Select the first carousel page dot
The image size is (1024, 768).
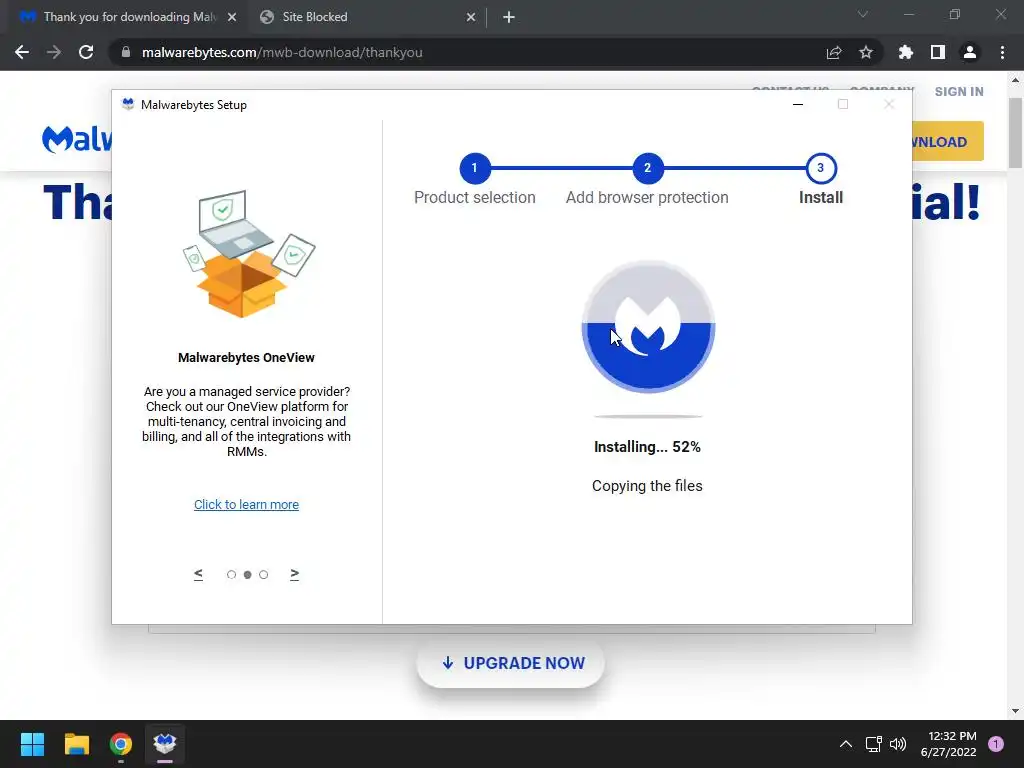coord(231,575)
